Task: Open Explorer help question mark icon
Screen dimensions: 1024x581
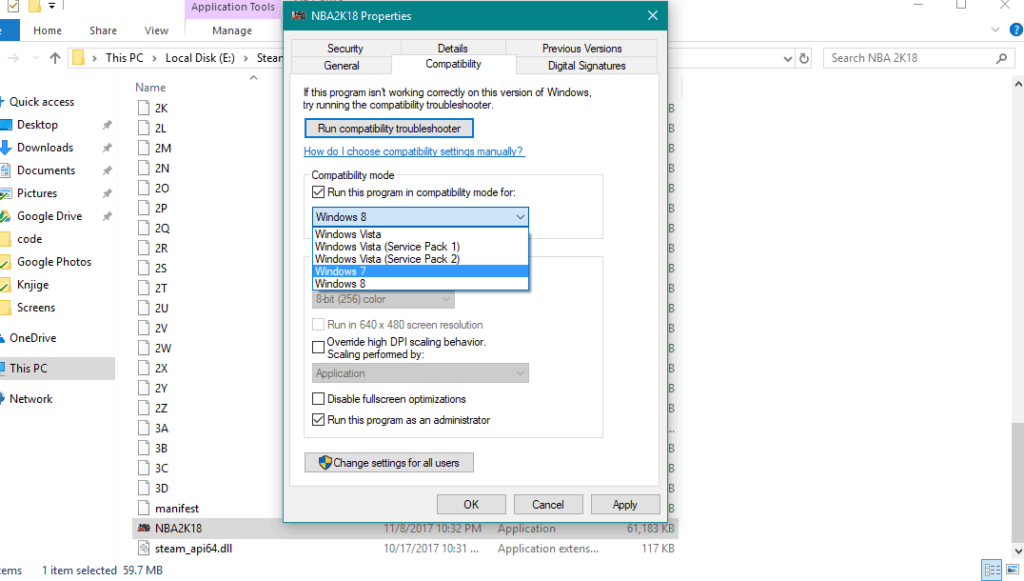Action: tap(1016, 29)
